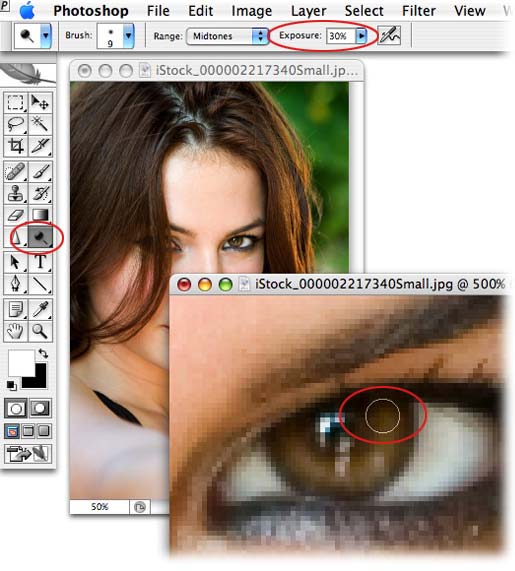Open the Filter menu
This screenshot has height=571, width=515.
click(x=418, y=11)
